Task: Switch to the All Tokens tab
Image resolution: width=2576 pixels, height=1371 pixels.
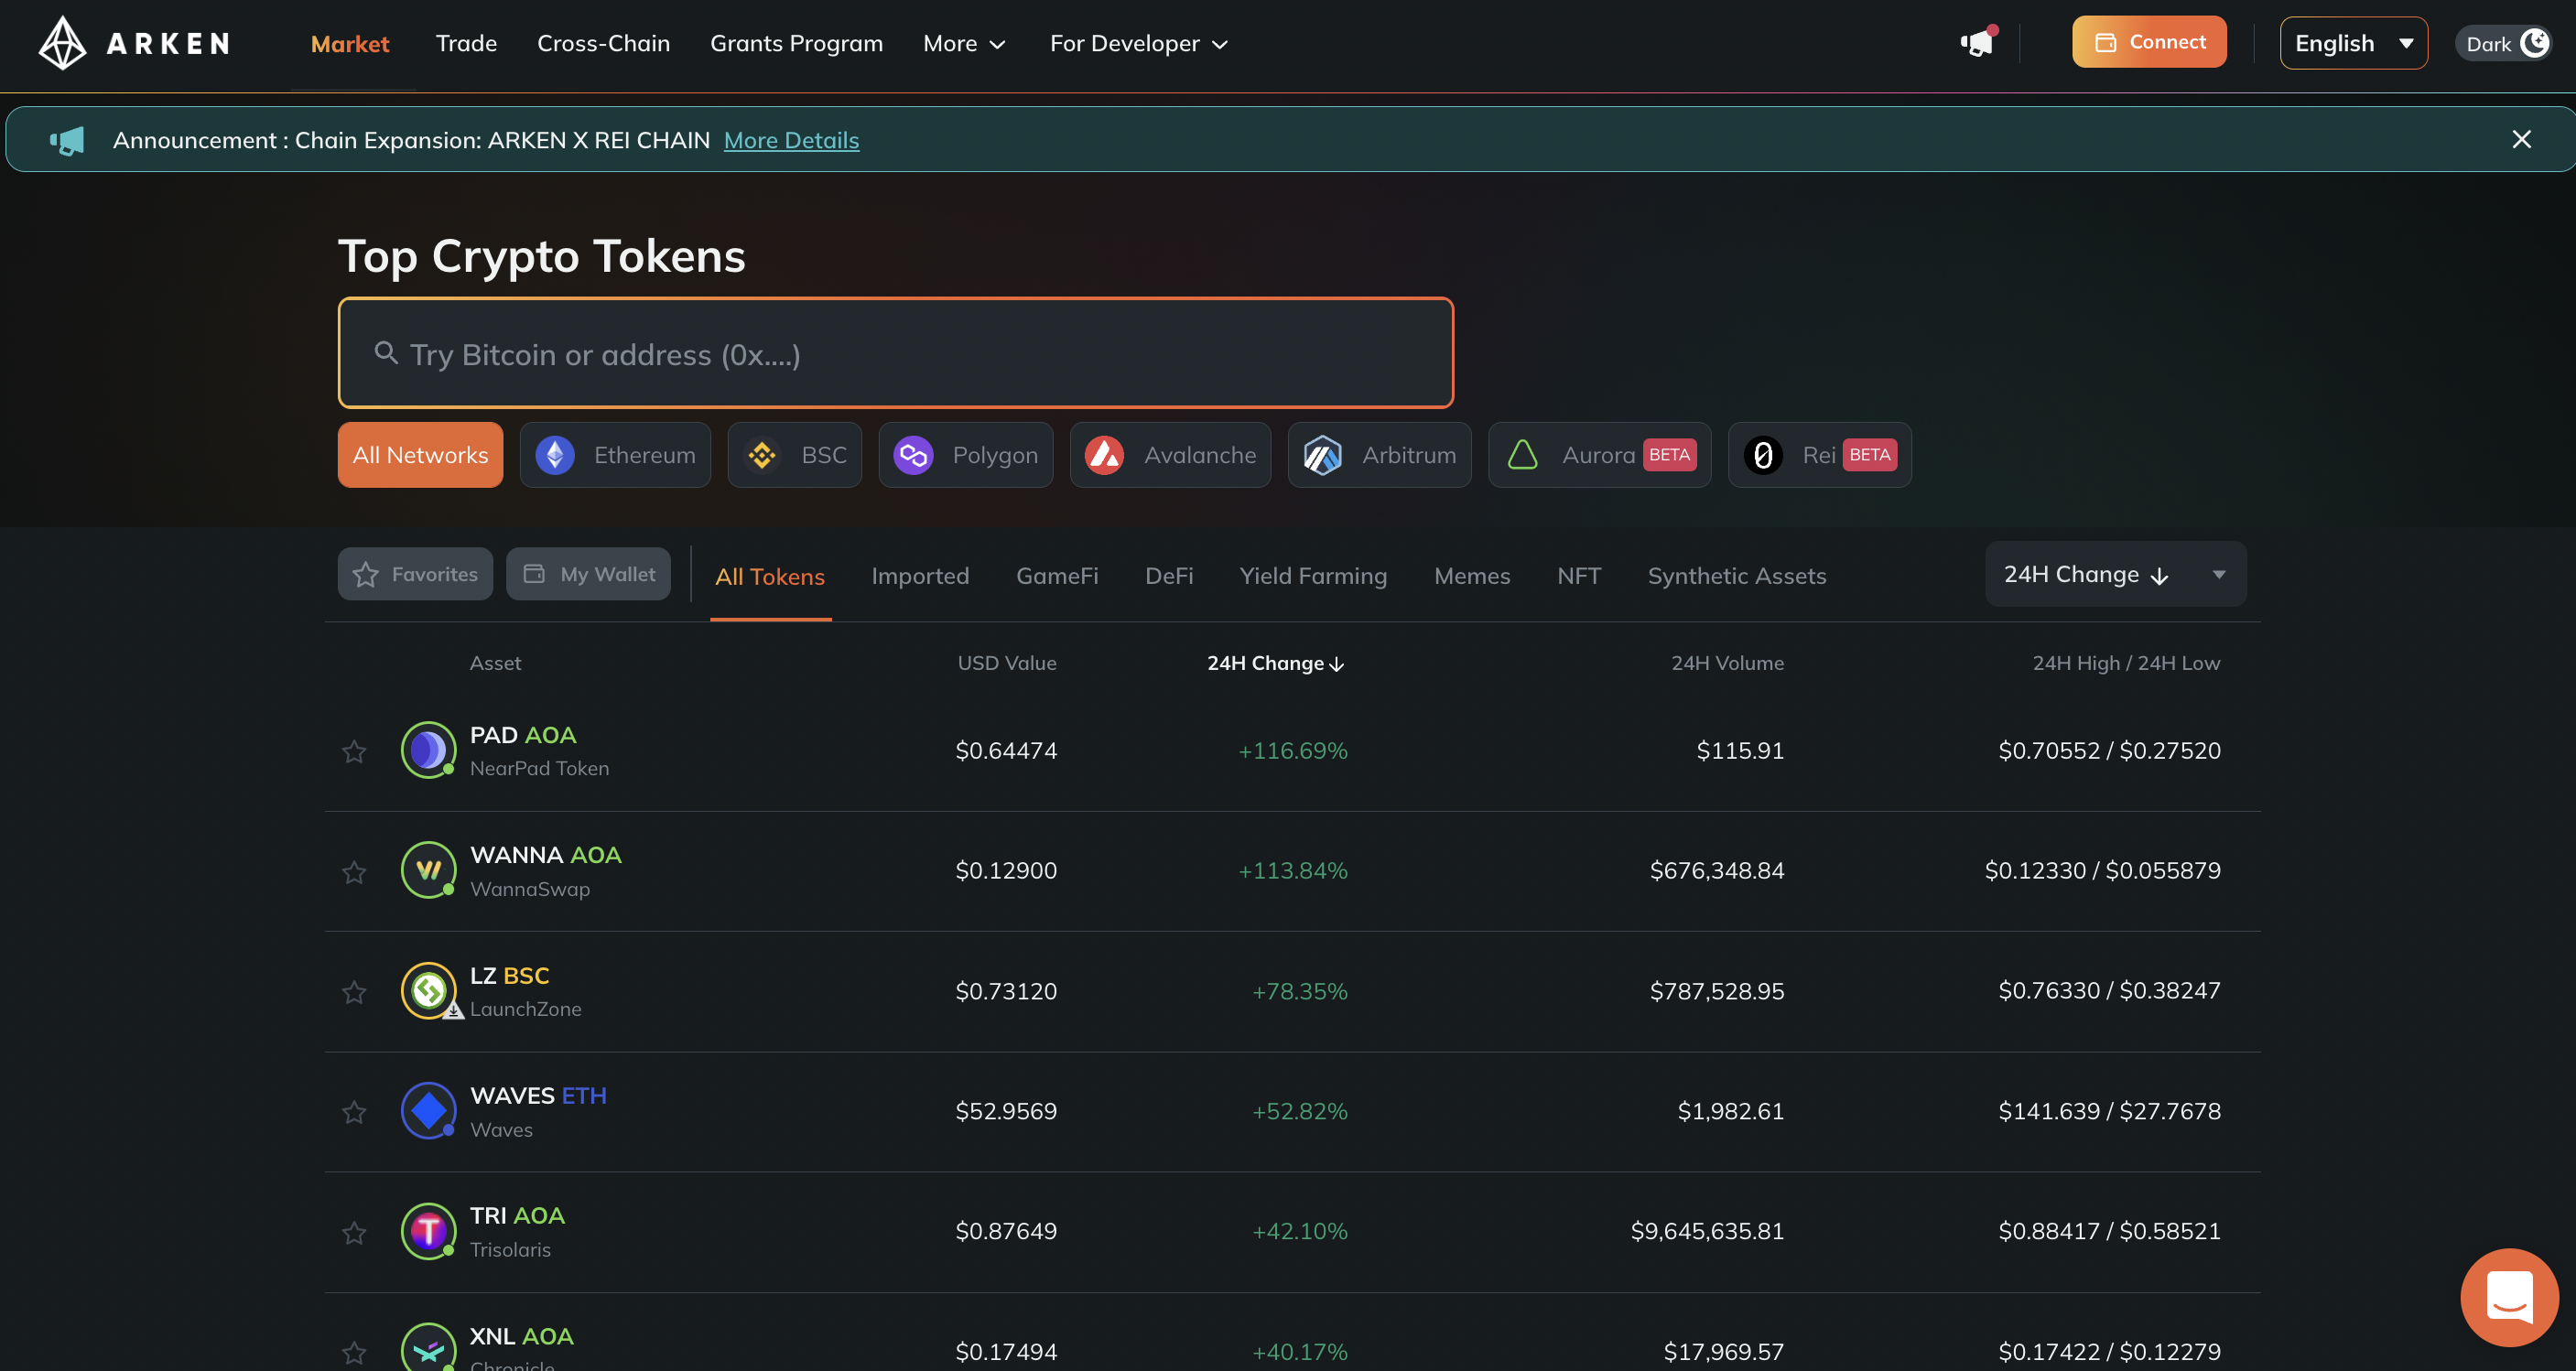Action: 770,577
